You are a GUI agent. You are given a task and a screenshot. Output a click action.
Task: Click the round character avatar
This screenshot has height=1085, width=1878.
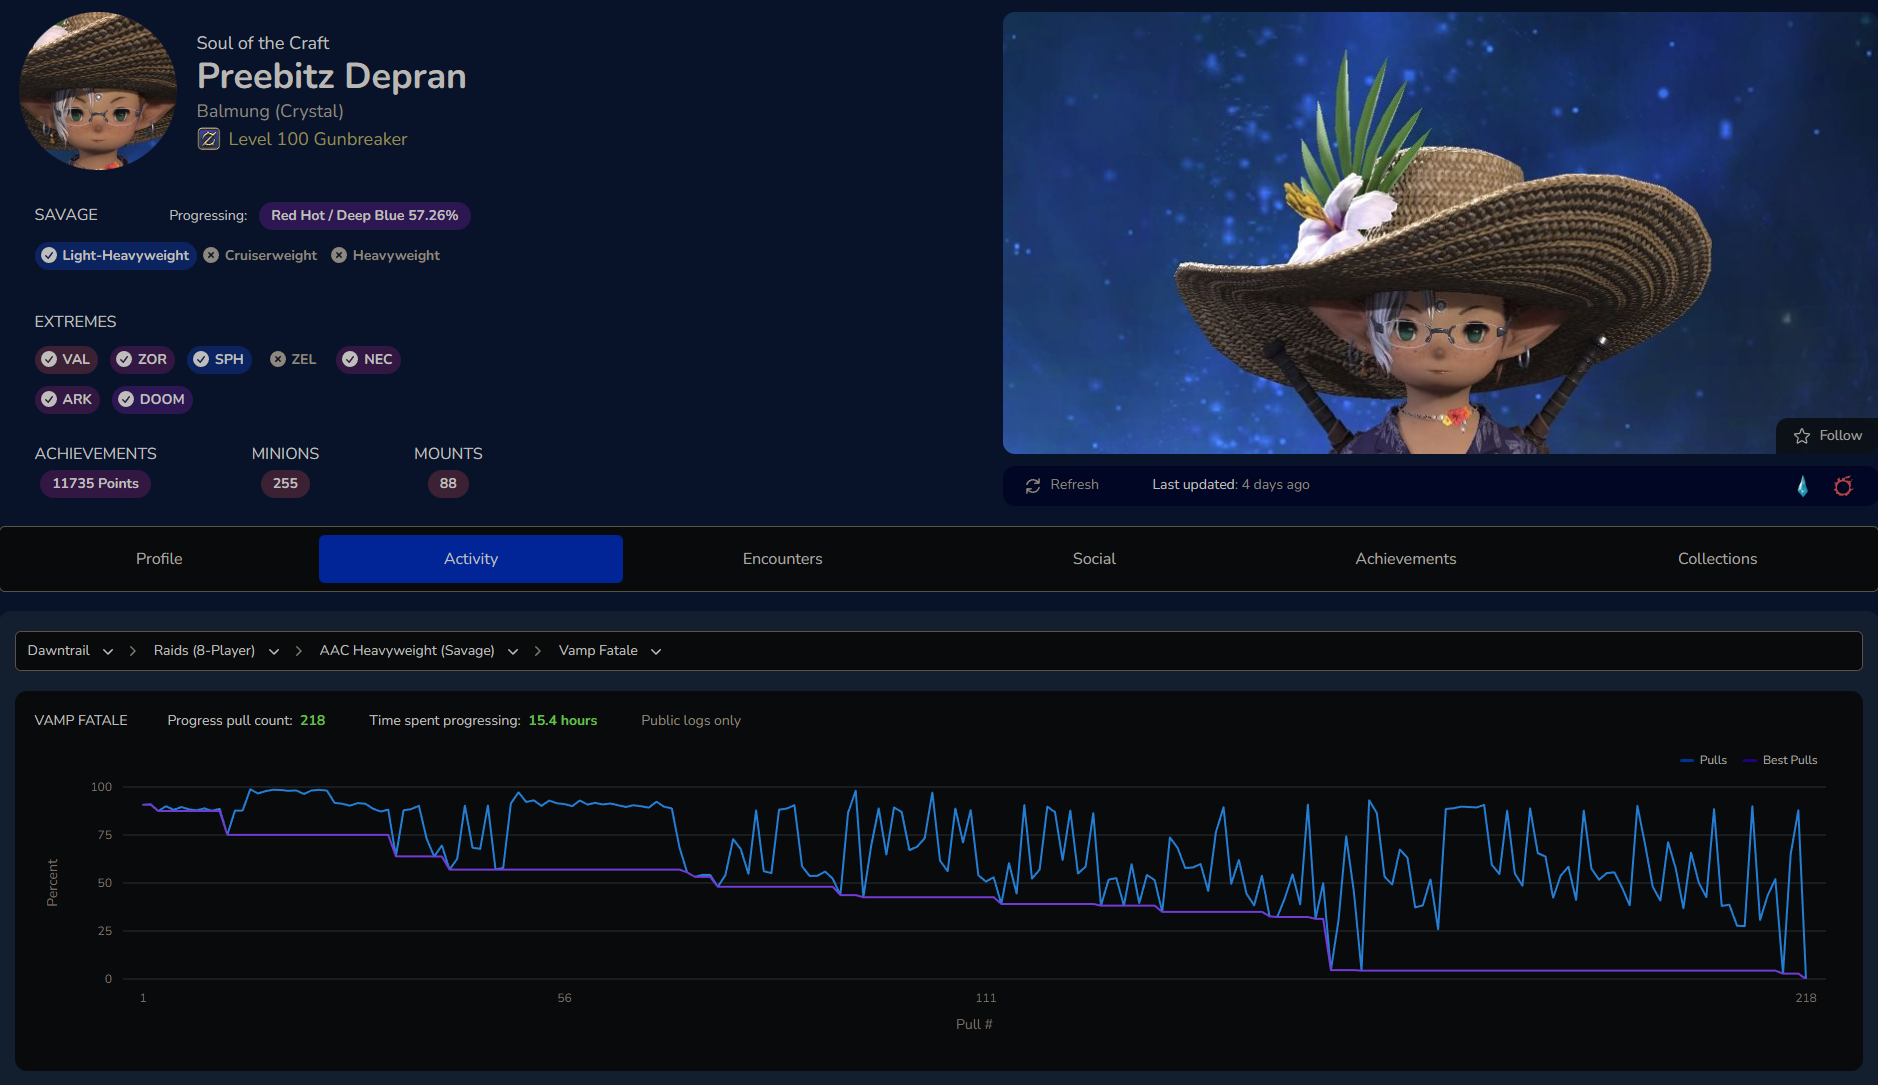[98, 91]
